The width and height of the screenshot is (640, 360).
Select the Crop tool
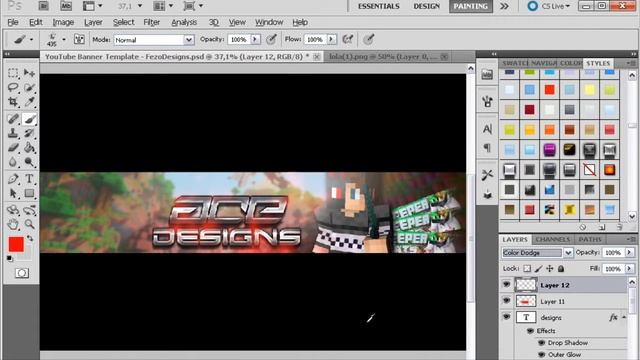click(x=13, y=102)
